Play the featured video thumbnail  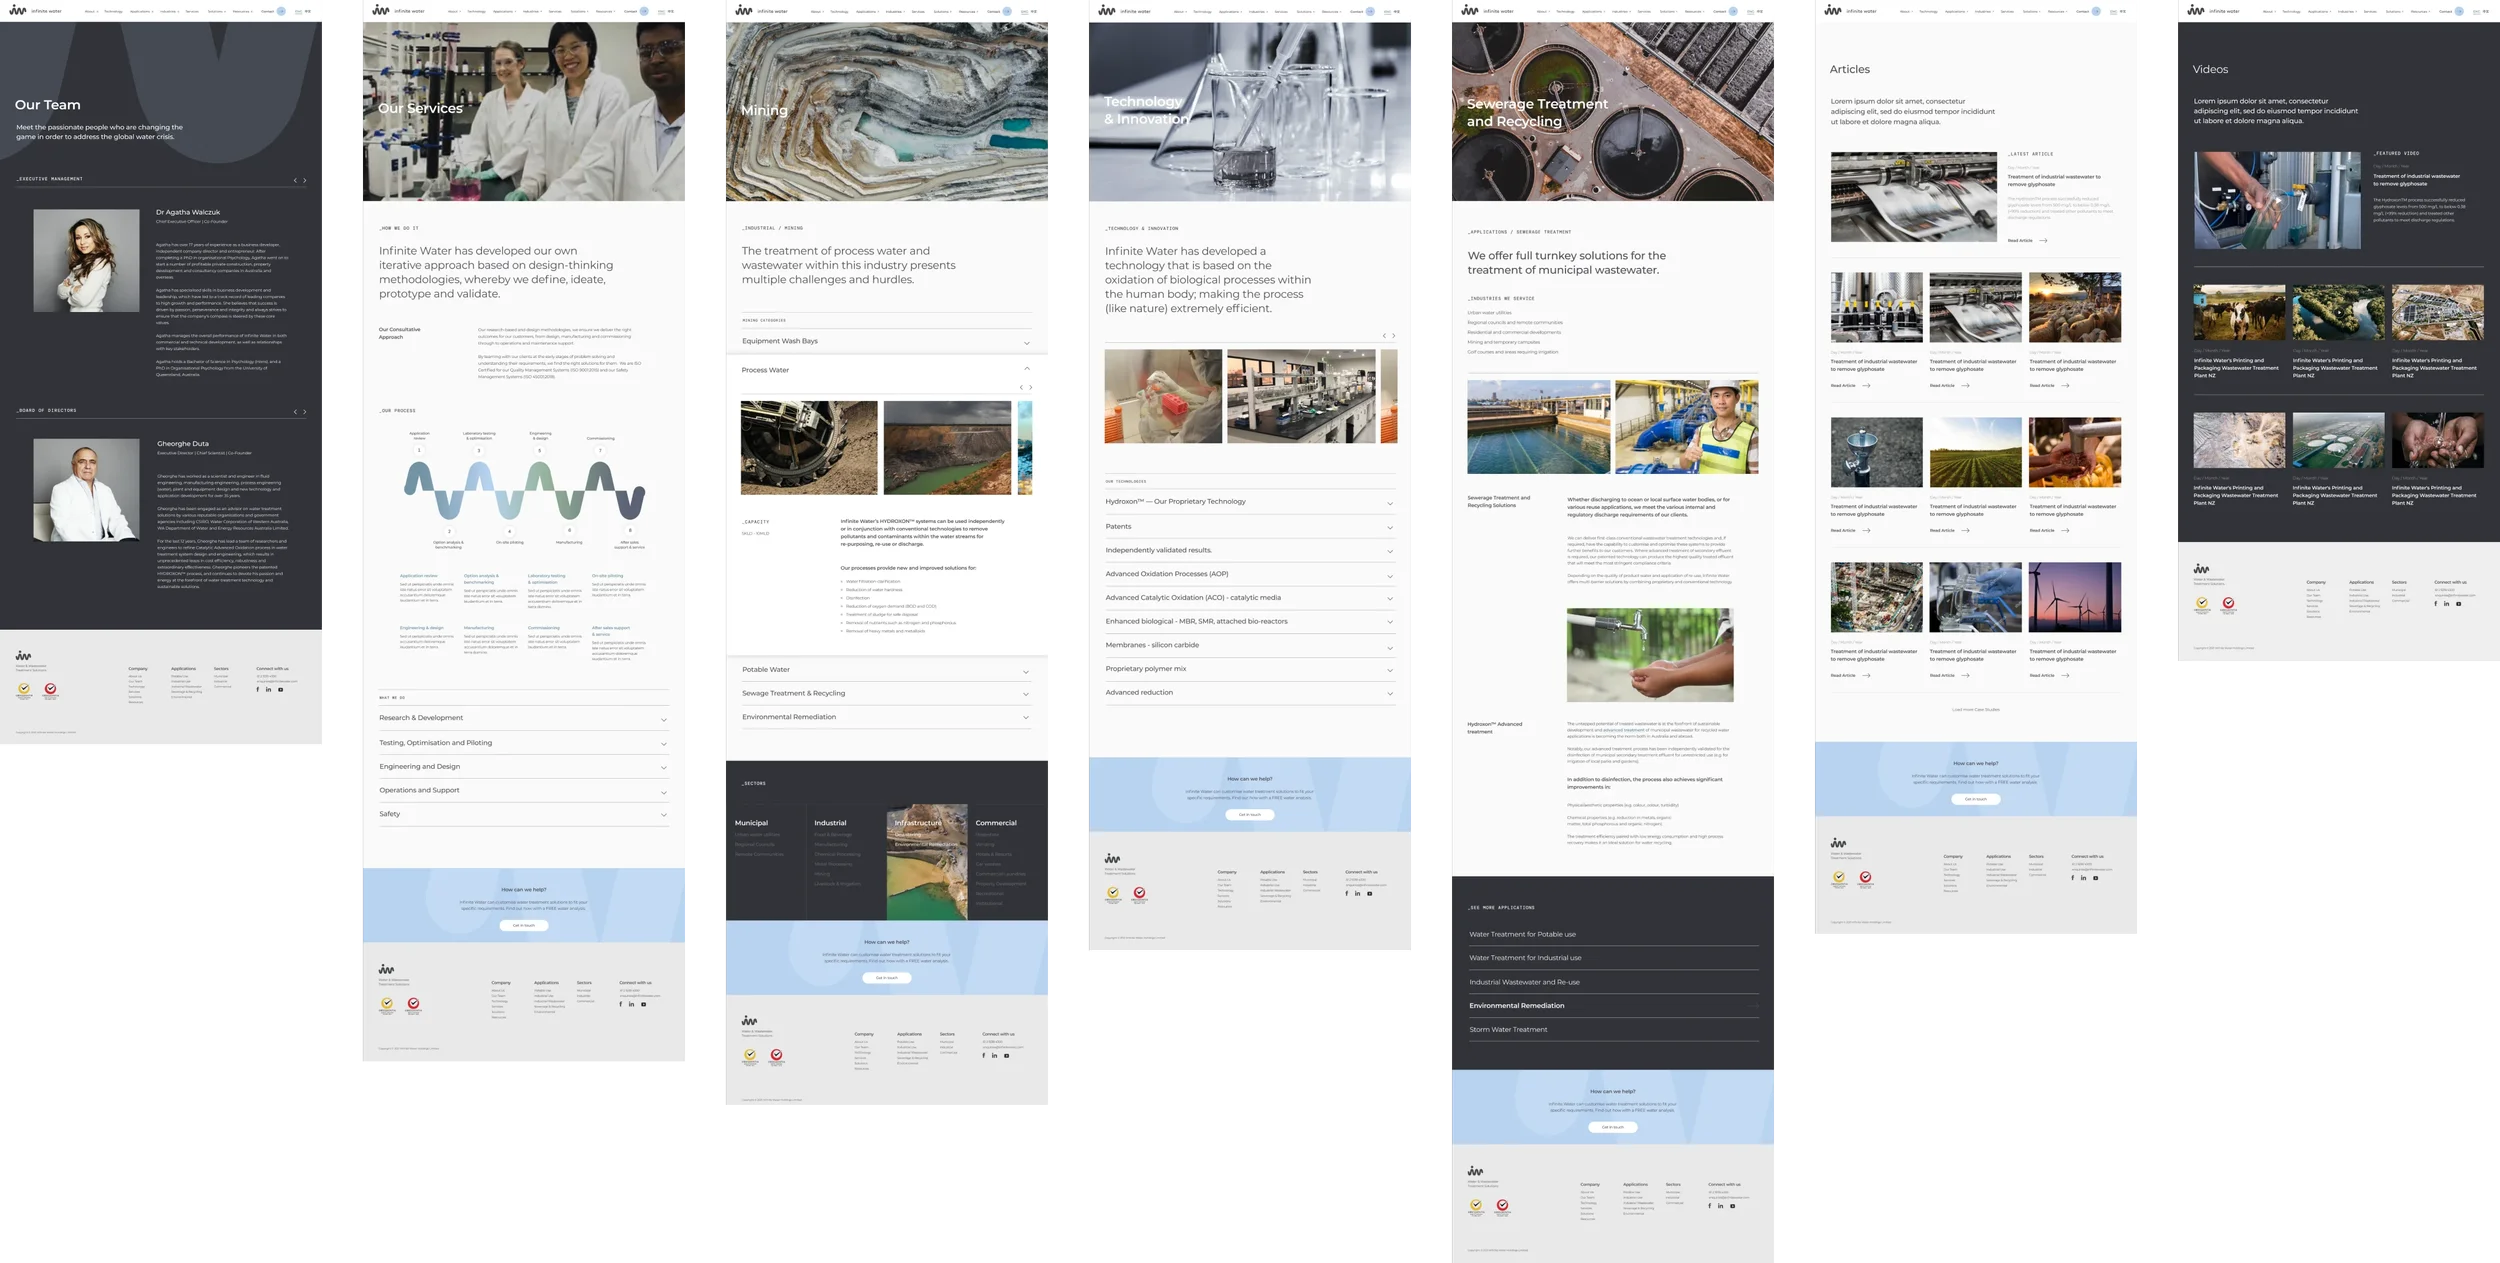pos(2276,201)
